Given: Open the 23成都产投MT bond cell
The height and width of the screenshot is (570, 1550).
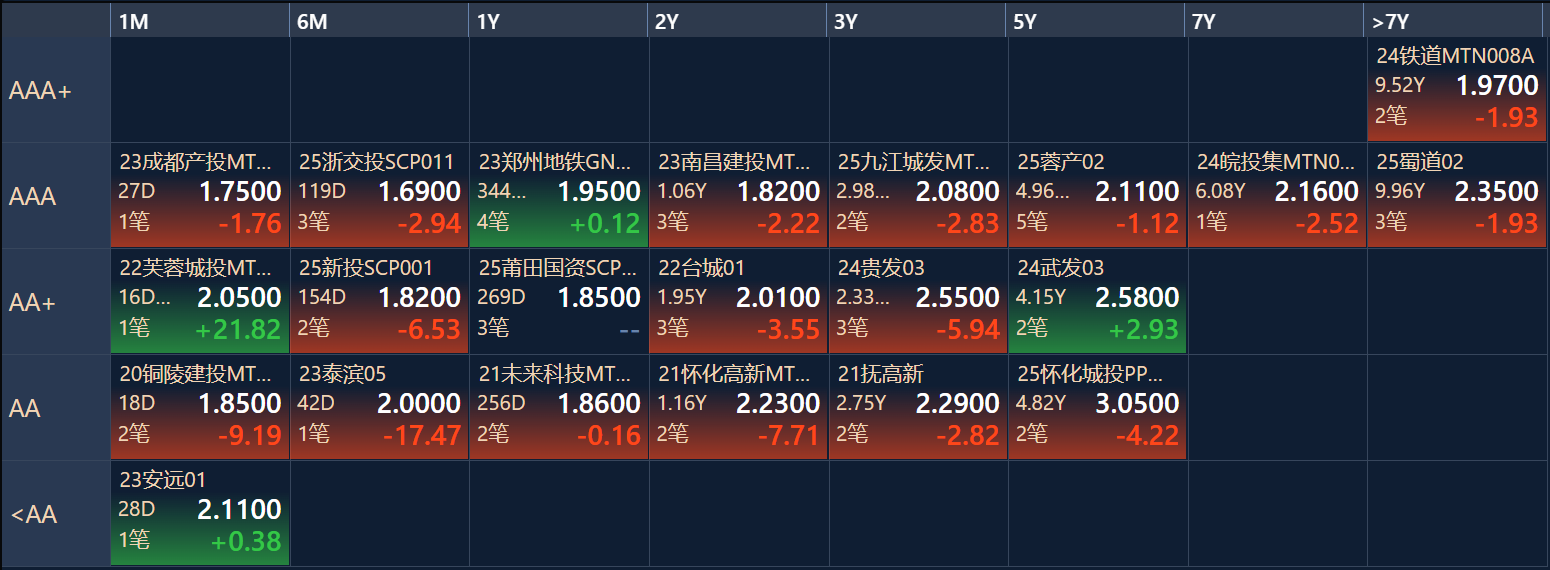Looking at the screenshot, I should click(200, 195).
